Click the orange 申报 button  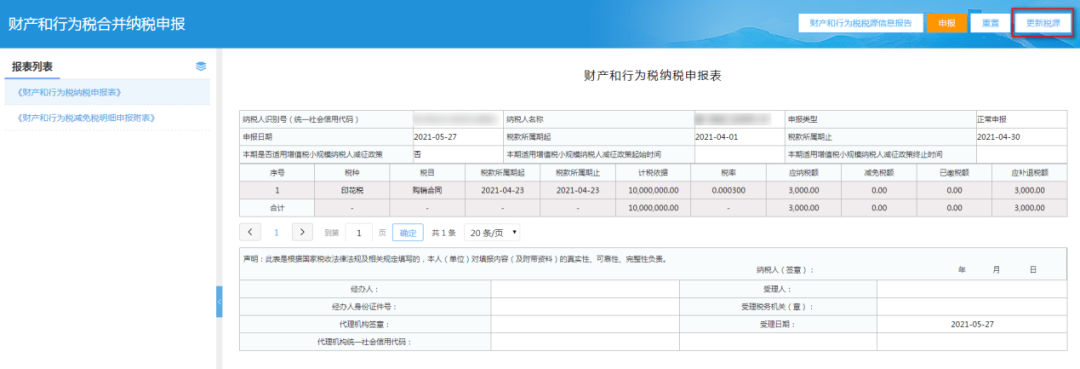946,23
